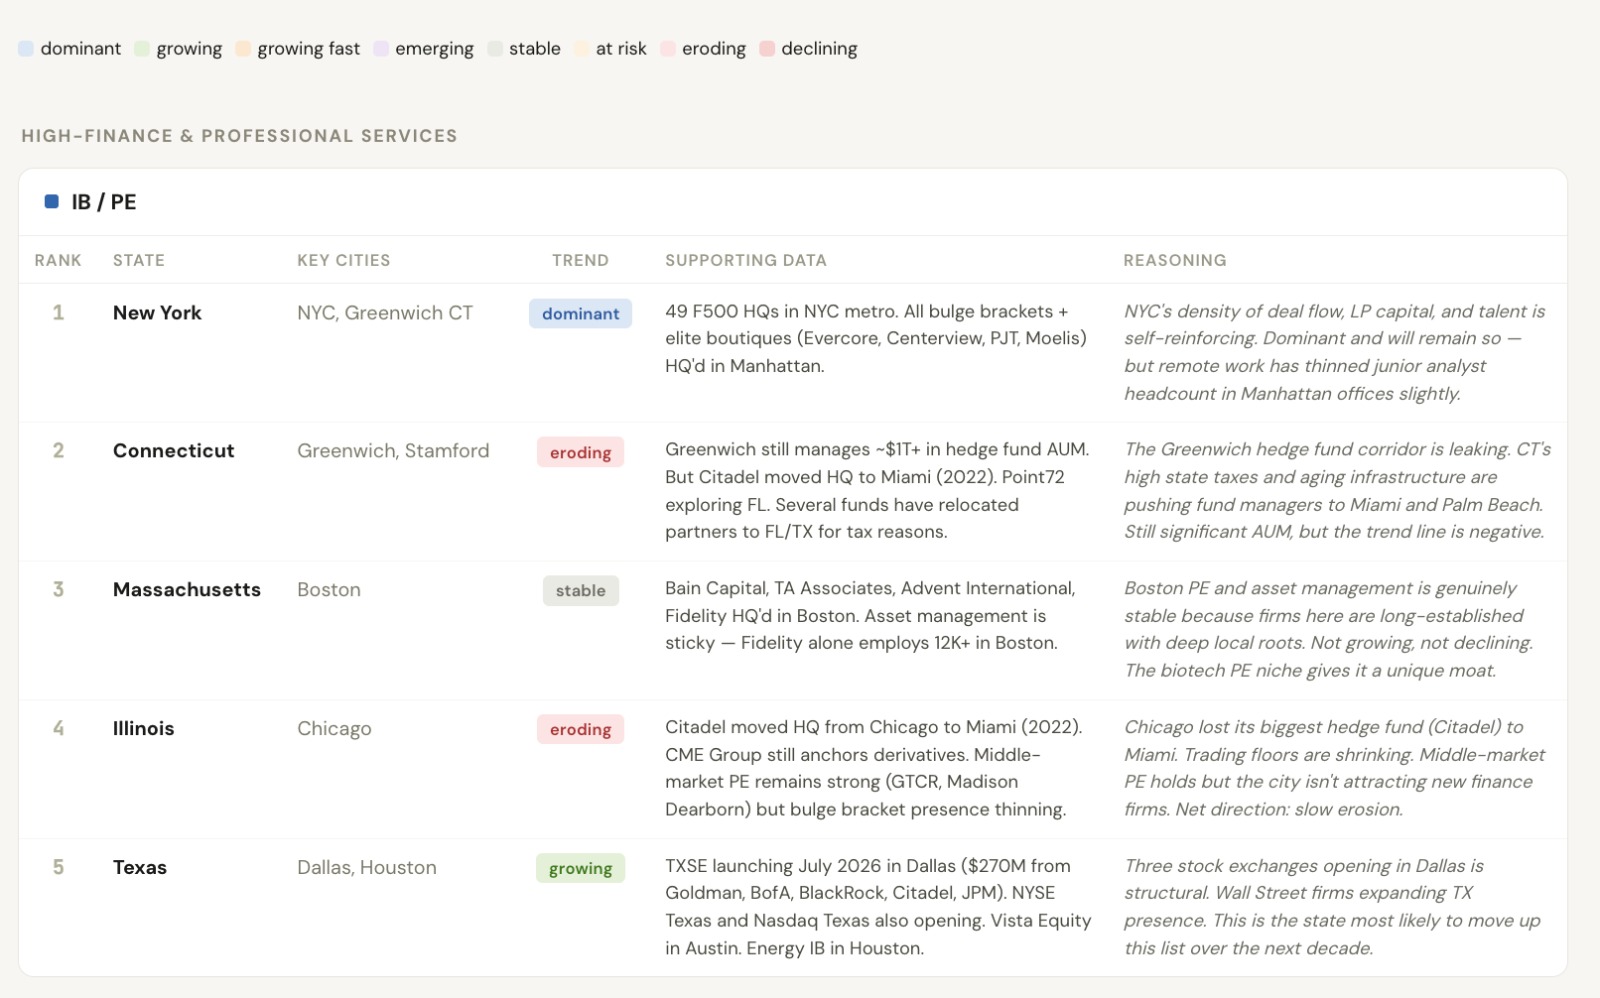The image size is (1600, 998).
Task: Select the eroding legend swatch
Action: (x=668, y=49)
